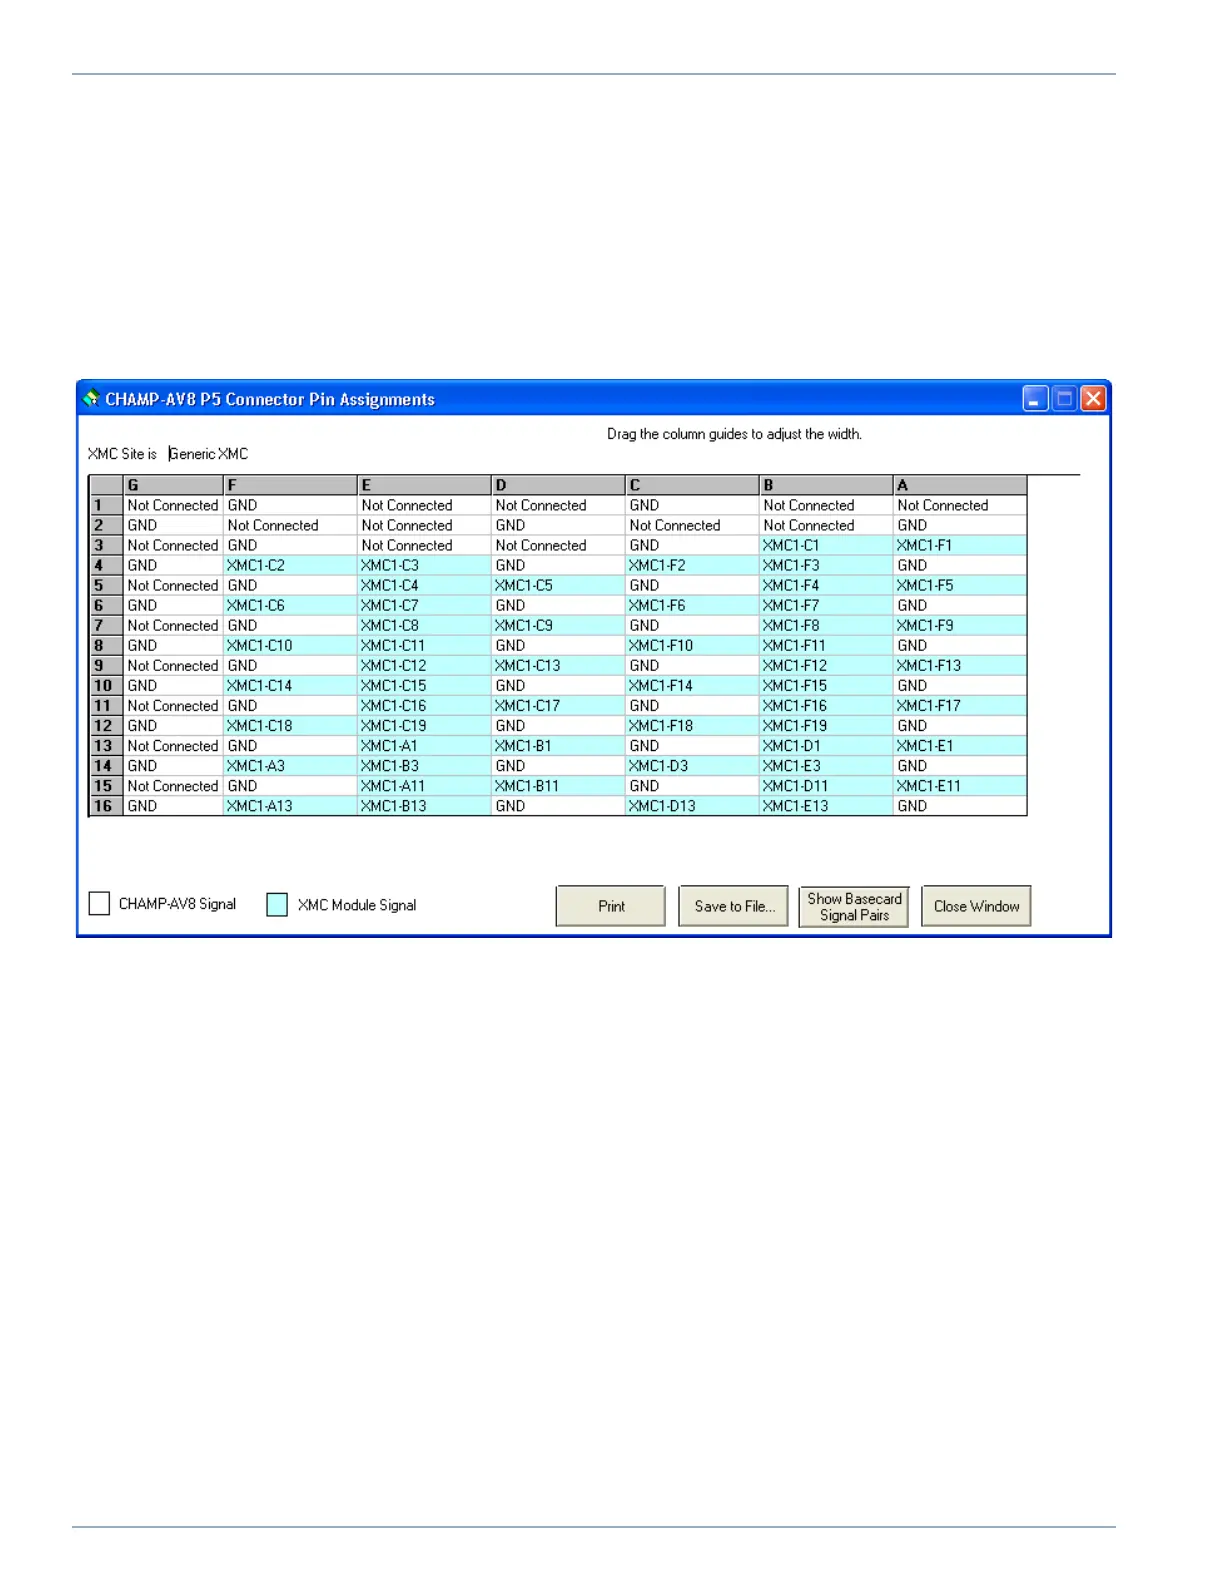Click cell XMC1-C14

pos(290,685)
